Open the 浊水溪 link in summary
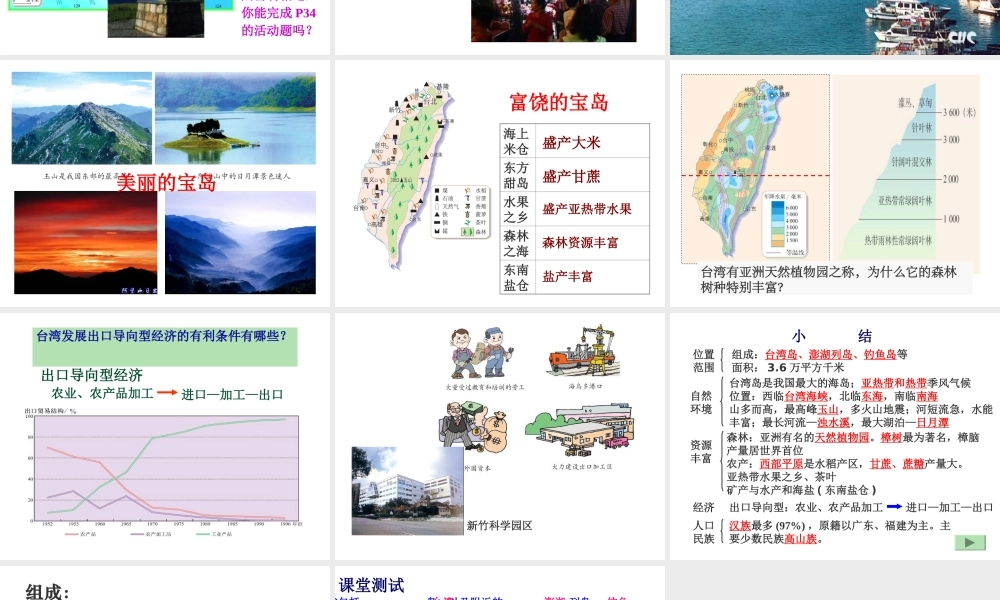The height and width of the screenshot is (600, 1000). [834, 423]
